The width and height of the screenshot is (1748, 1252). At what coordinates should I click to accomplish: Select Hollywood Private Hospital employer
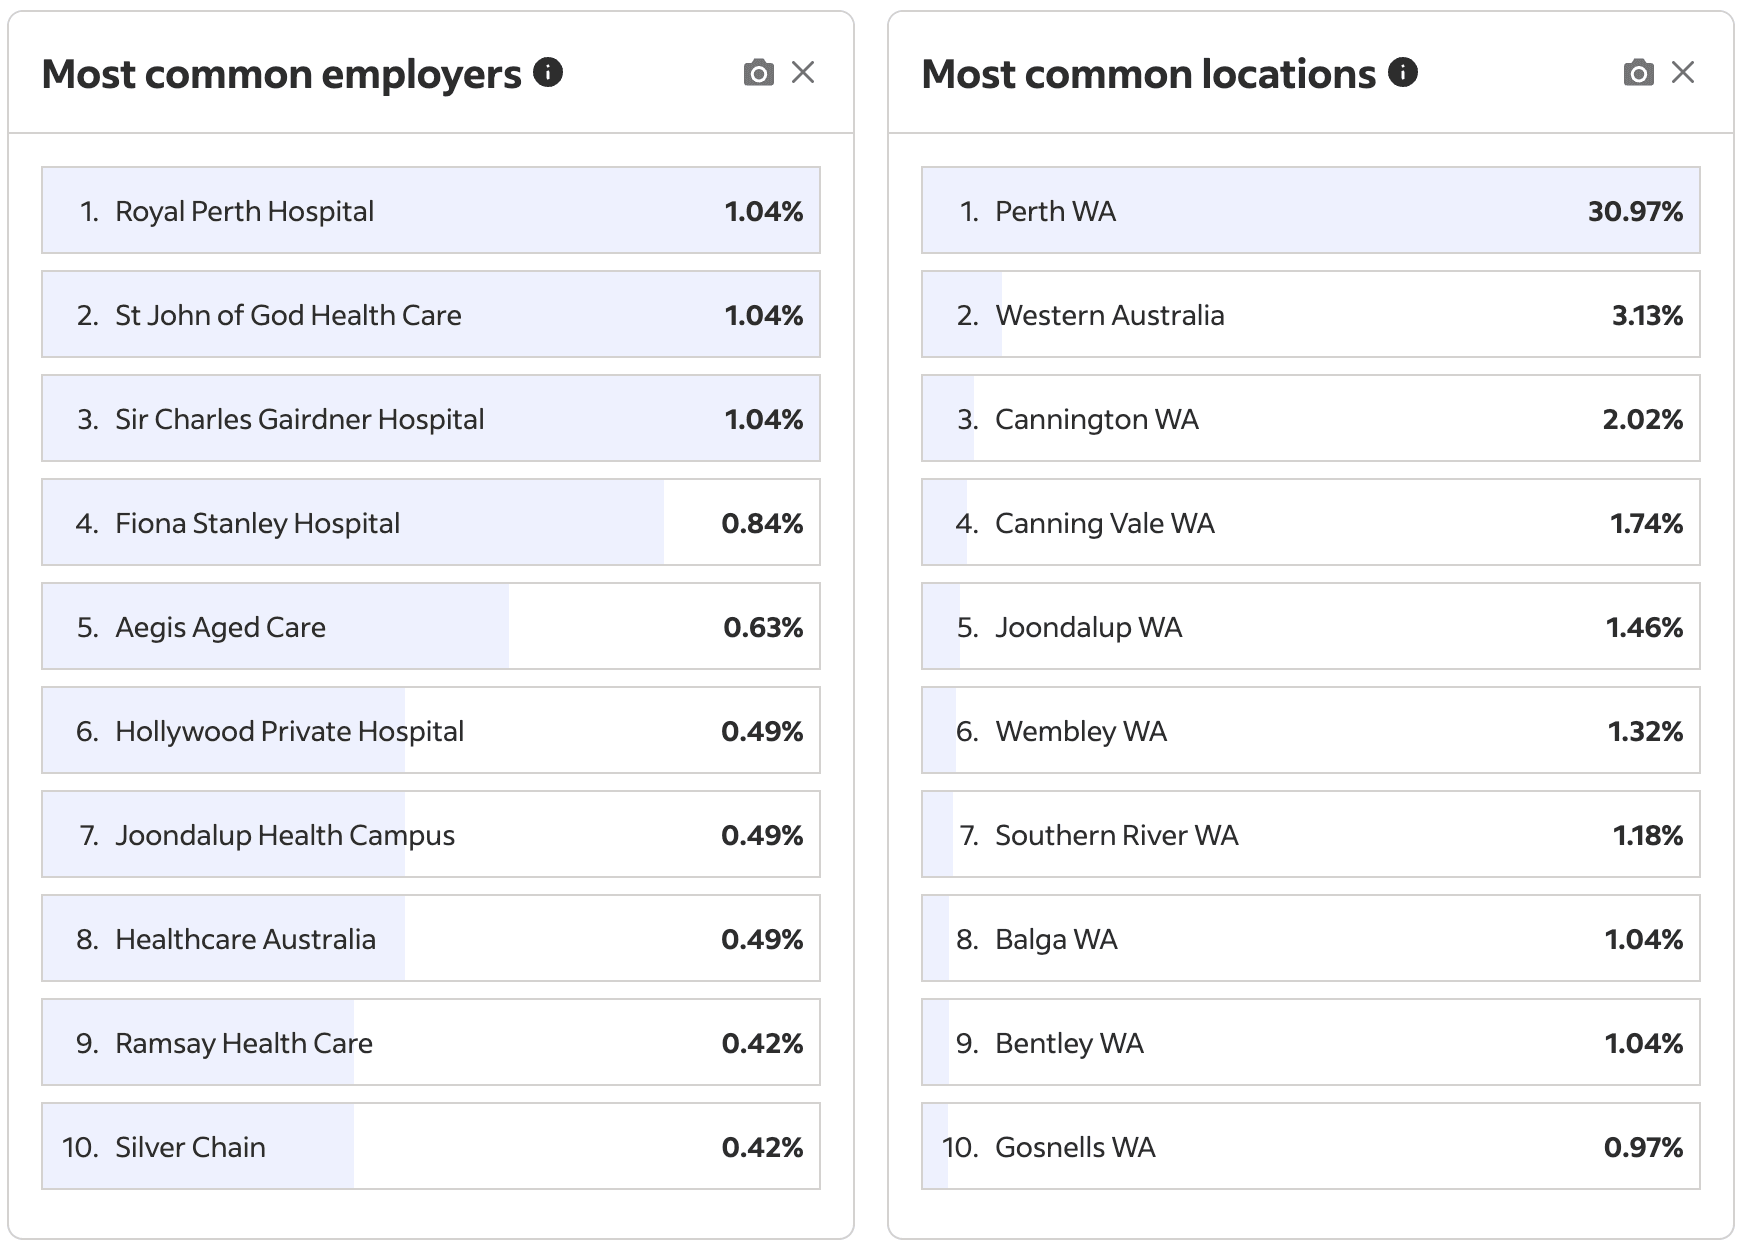coord(430,731)
